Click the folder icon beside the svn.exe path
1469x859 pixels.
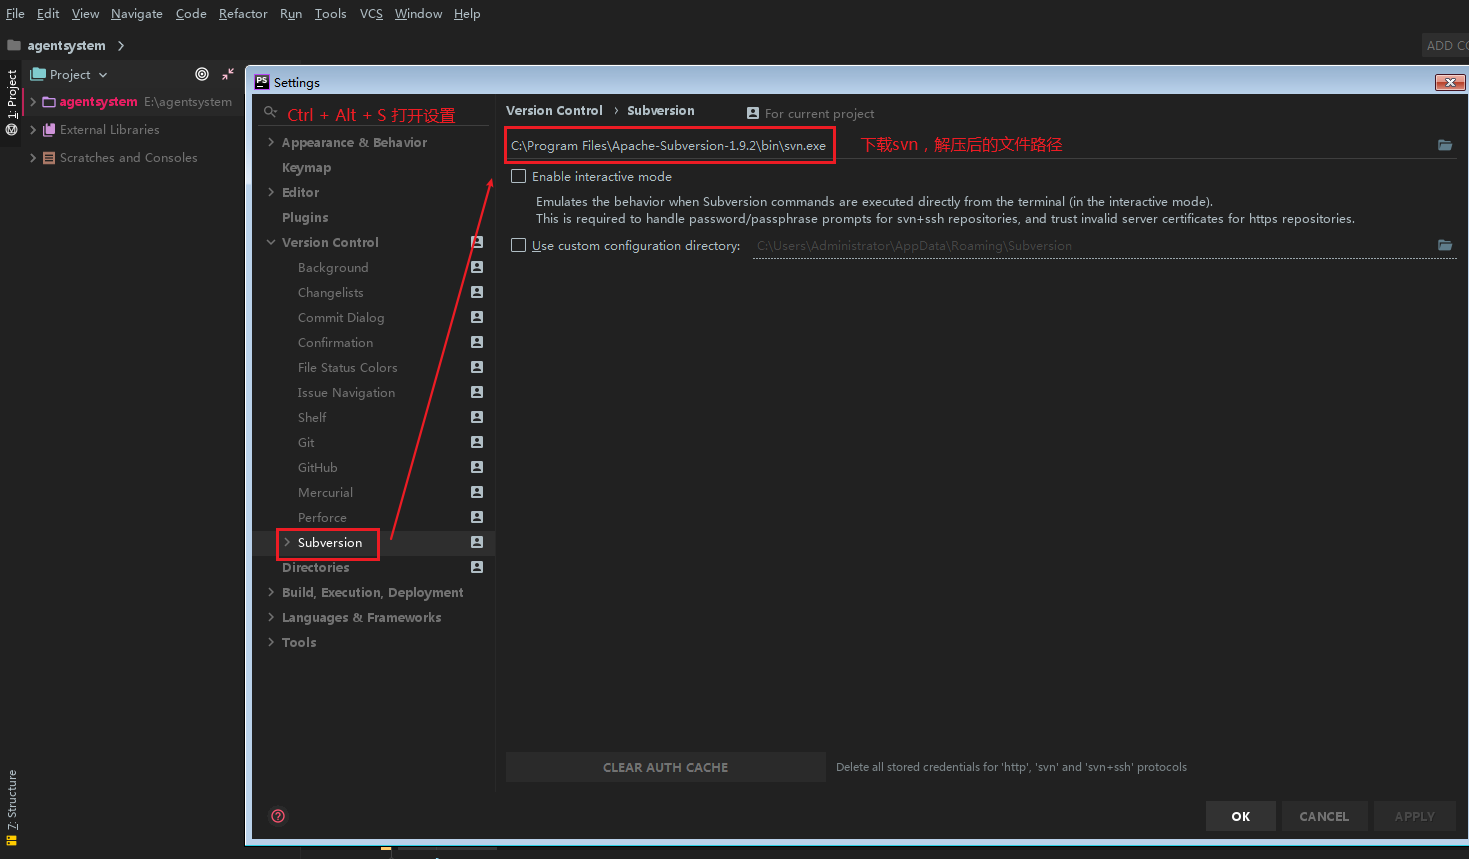(x=1444, y=145)
